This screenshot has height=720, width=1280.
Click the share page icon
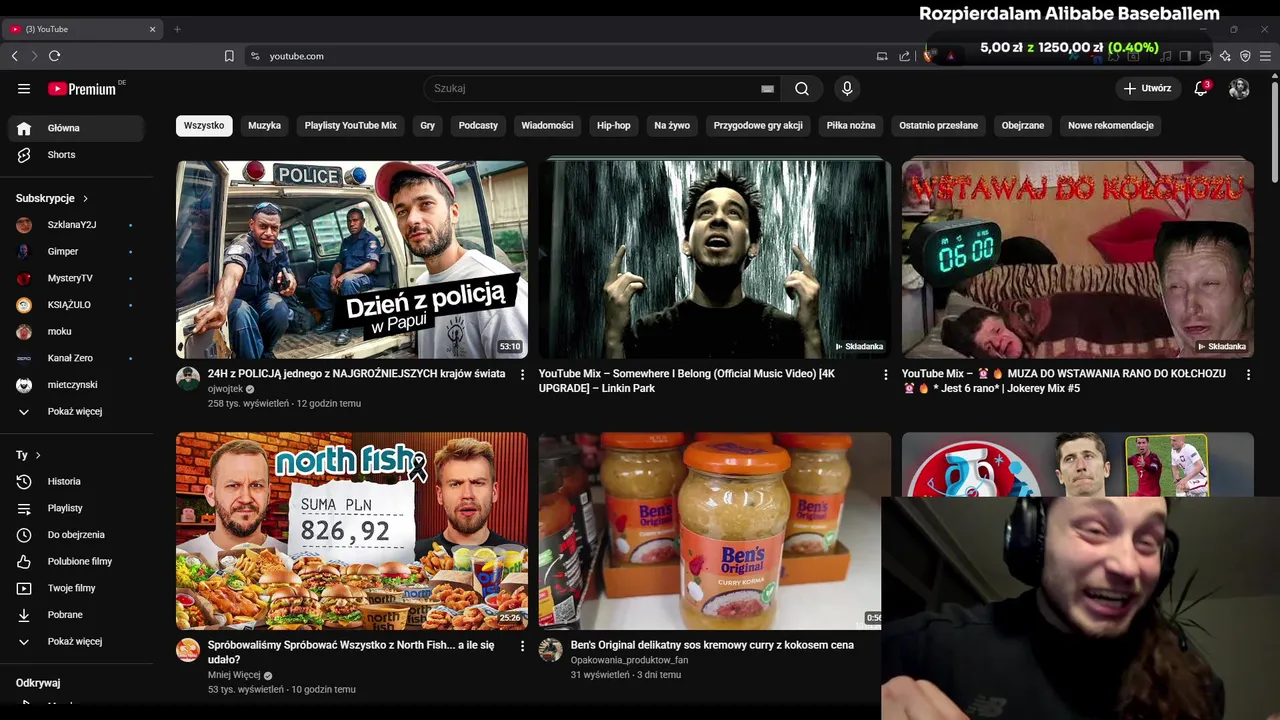pyautogui.click(x=905, y=56)
